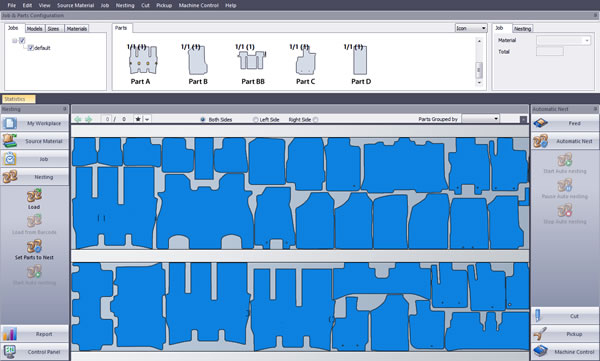The height and width of the screenshot is (361, 600).
Task: Open the Edit menu
Action: click(x=27, y=5)
